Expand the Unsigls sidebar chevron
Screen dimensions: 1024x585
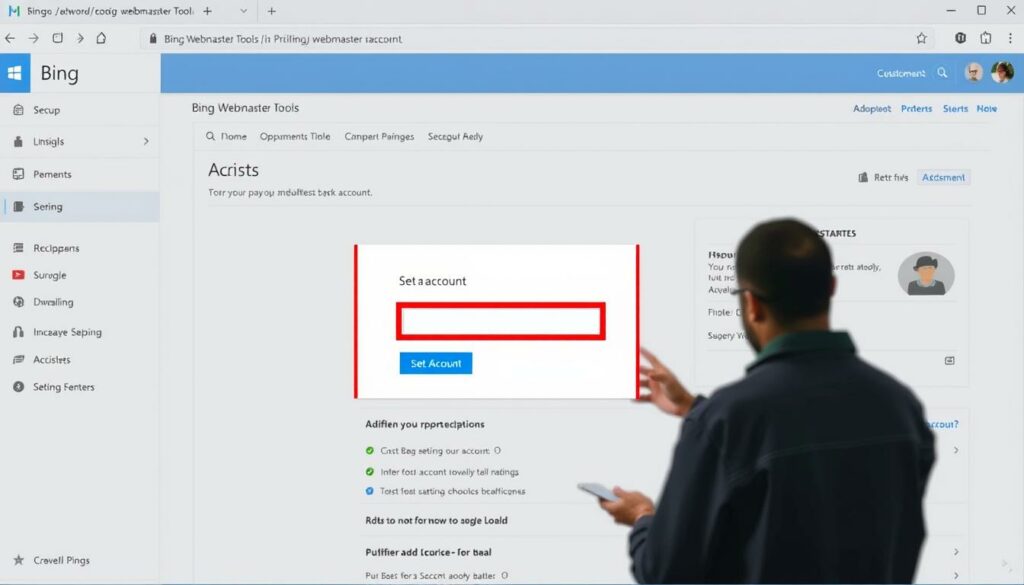146,141
